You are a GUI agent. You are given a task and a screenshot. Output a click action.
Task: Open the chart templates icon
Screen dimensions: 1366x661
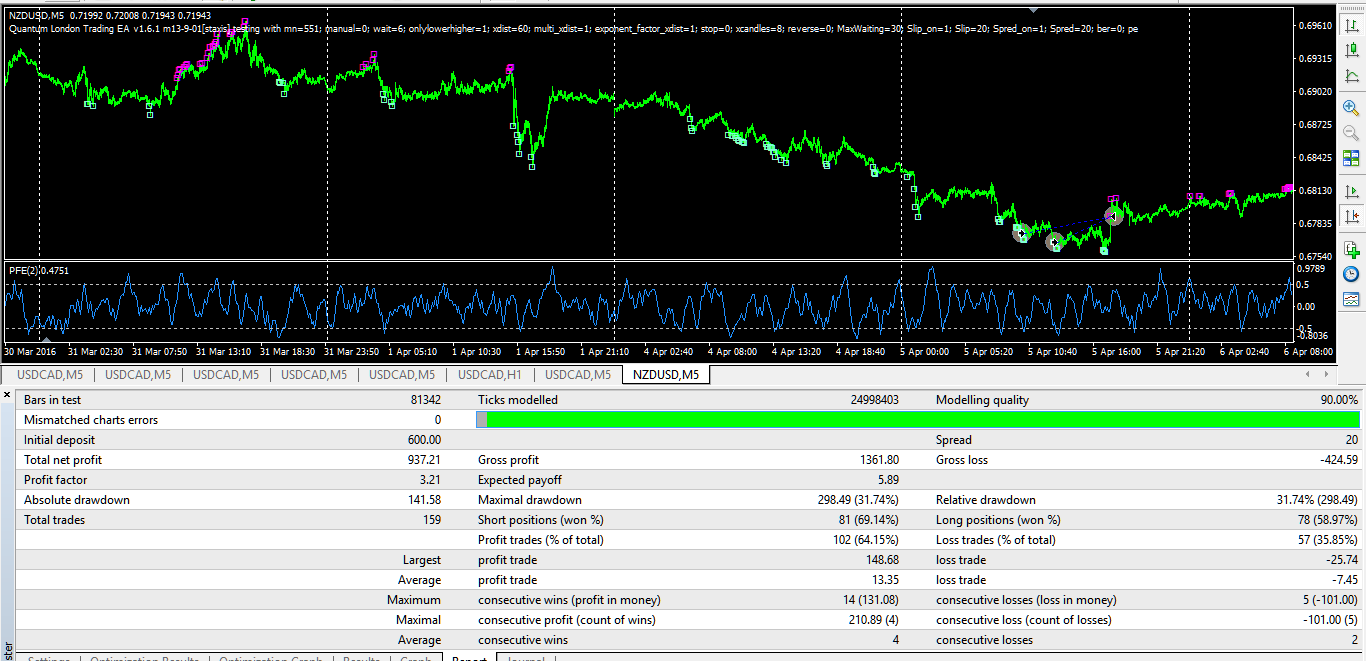point(1351,299)
